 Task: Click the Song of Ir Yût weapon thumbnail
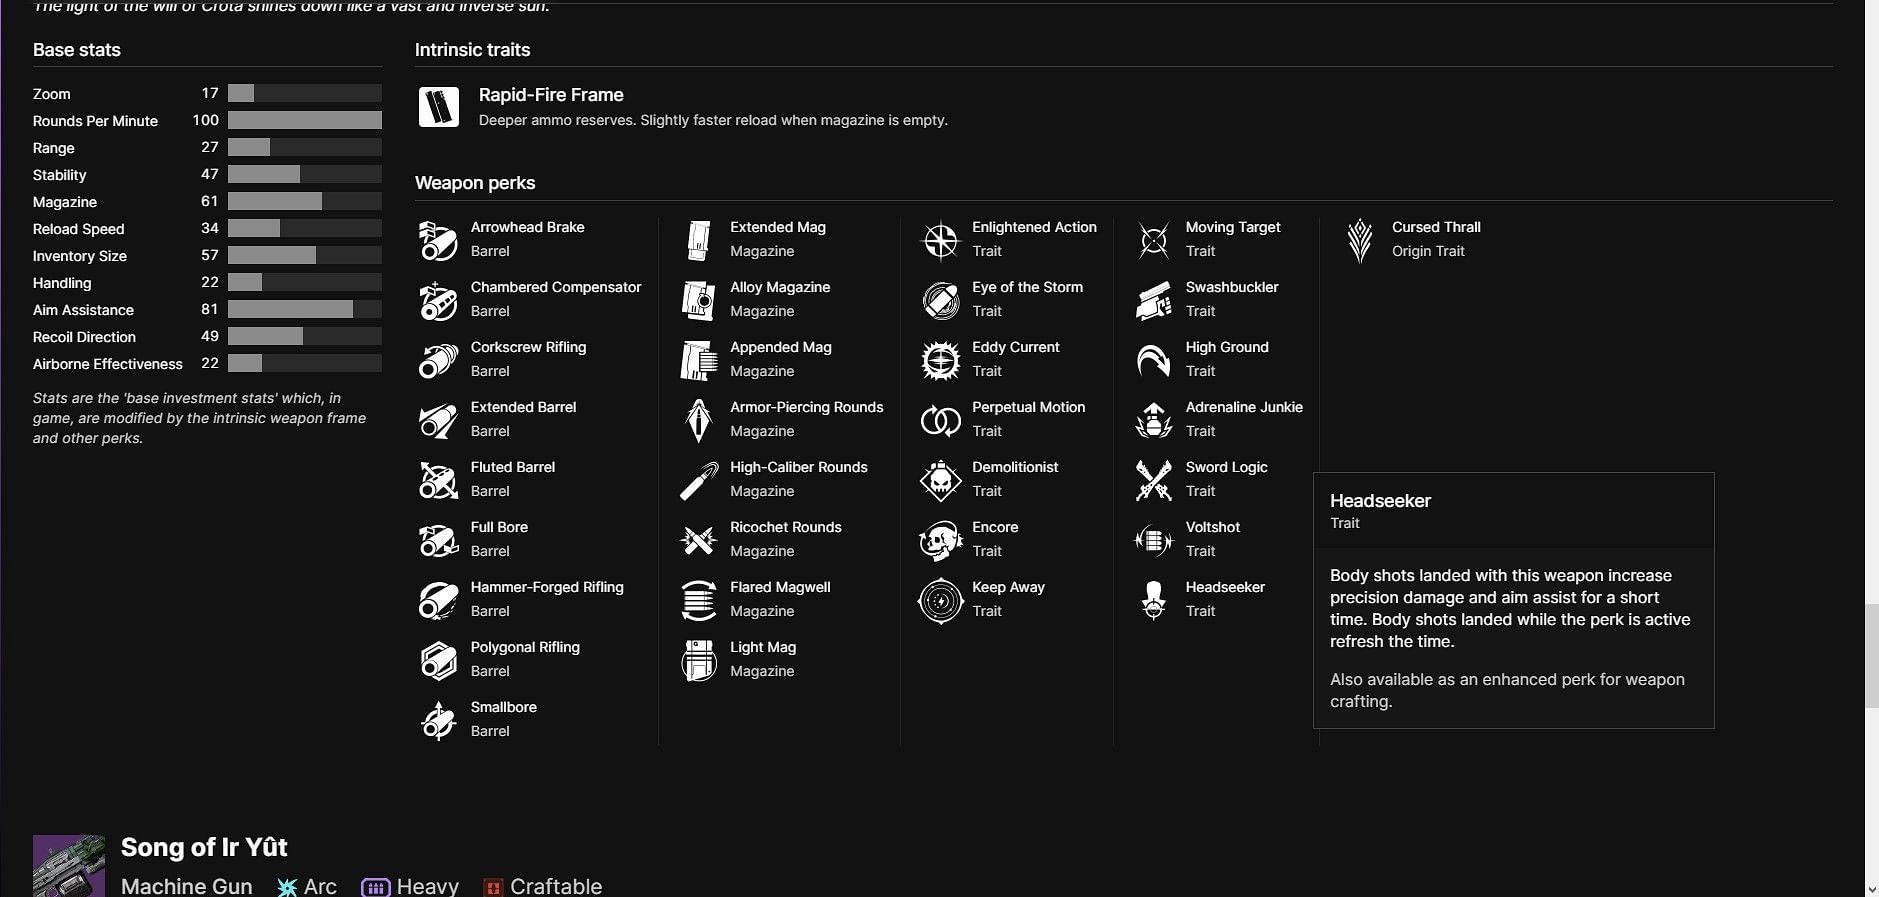point(68,866)
